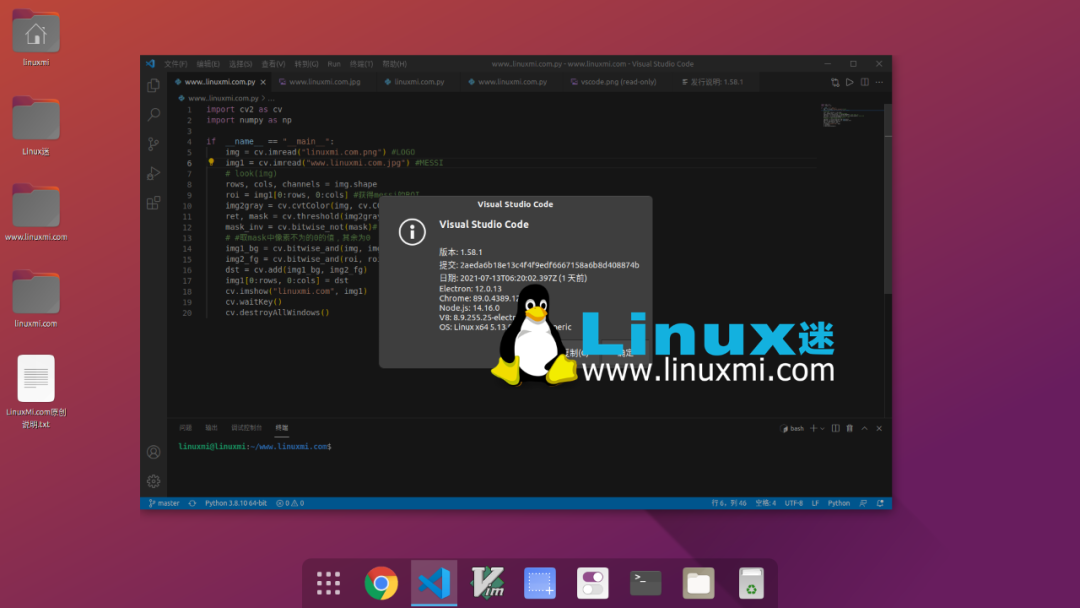Viewport: 1080px width, 608px height.
Task: Open the 终端(T) menu
Action: pos(361,64)
